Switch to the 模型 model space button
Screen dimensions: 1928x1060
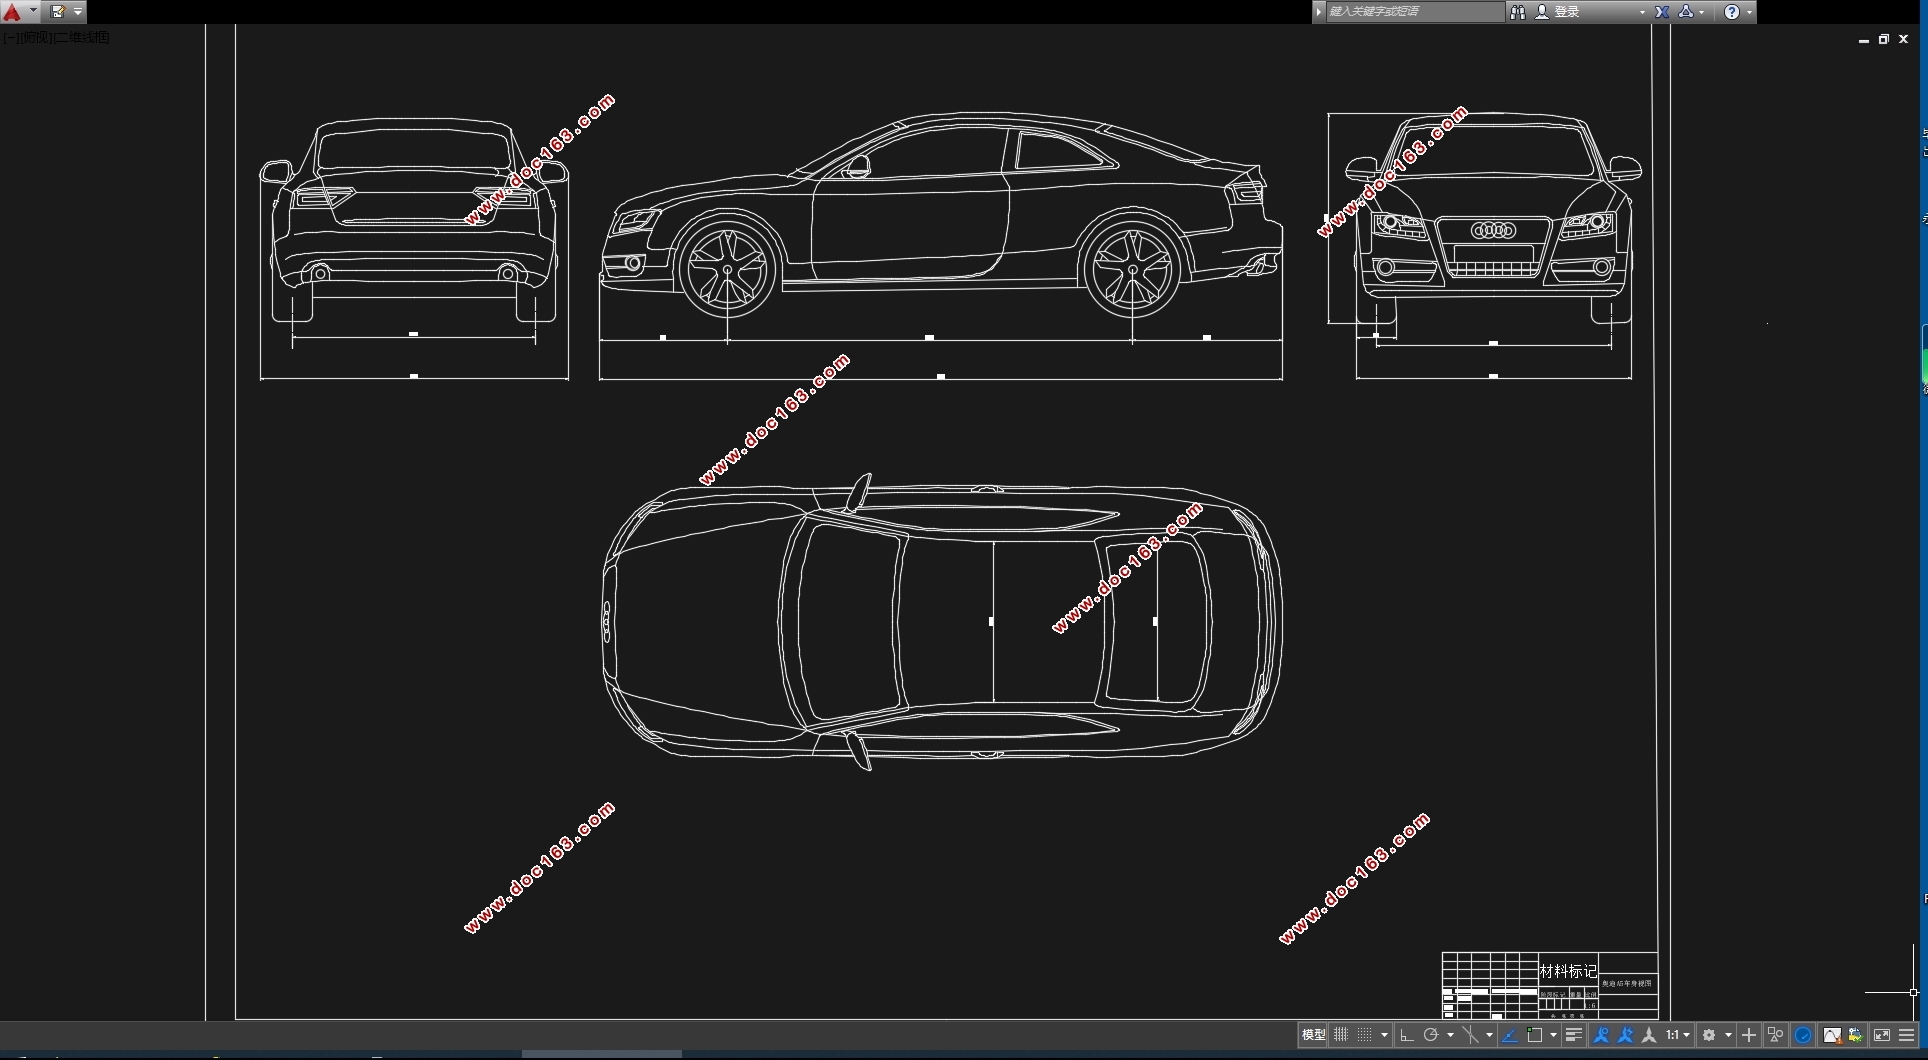[x=1313, y=1035]
